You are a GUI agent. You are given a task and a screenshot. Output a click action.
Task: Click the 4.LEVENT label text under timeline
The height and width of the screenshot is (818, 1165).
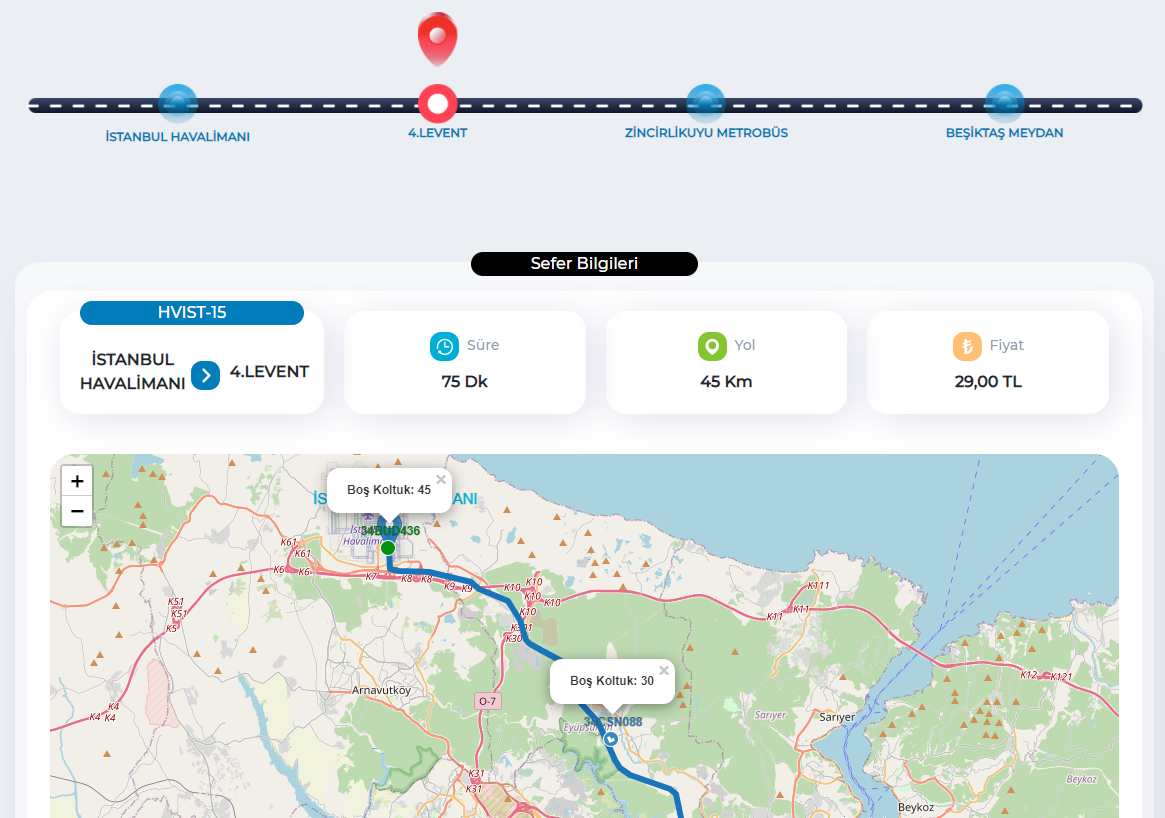pos(438,133)
